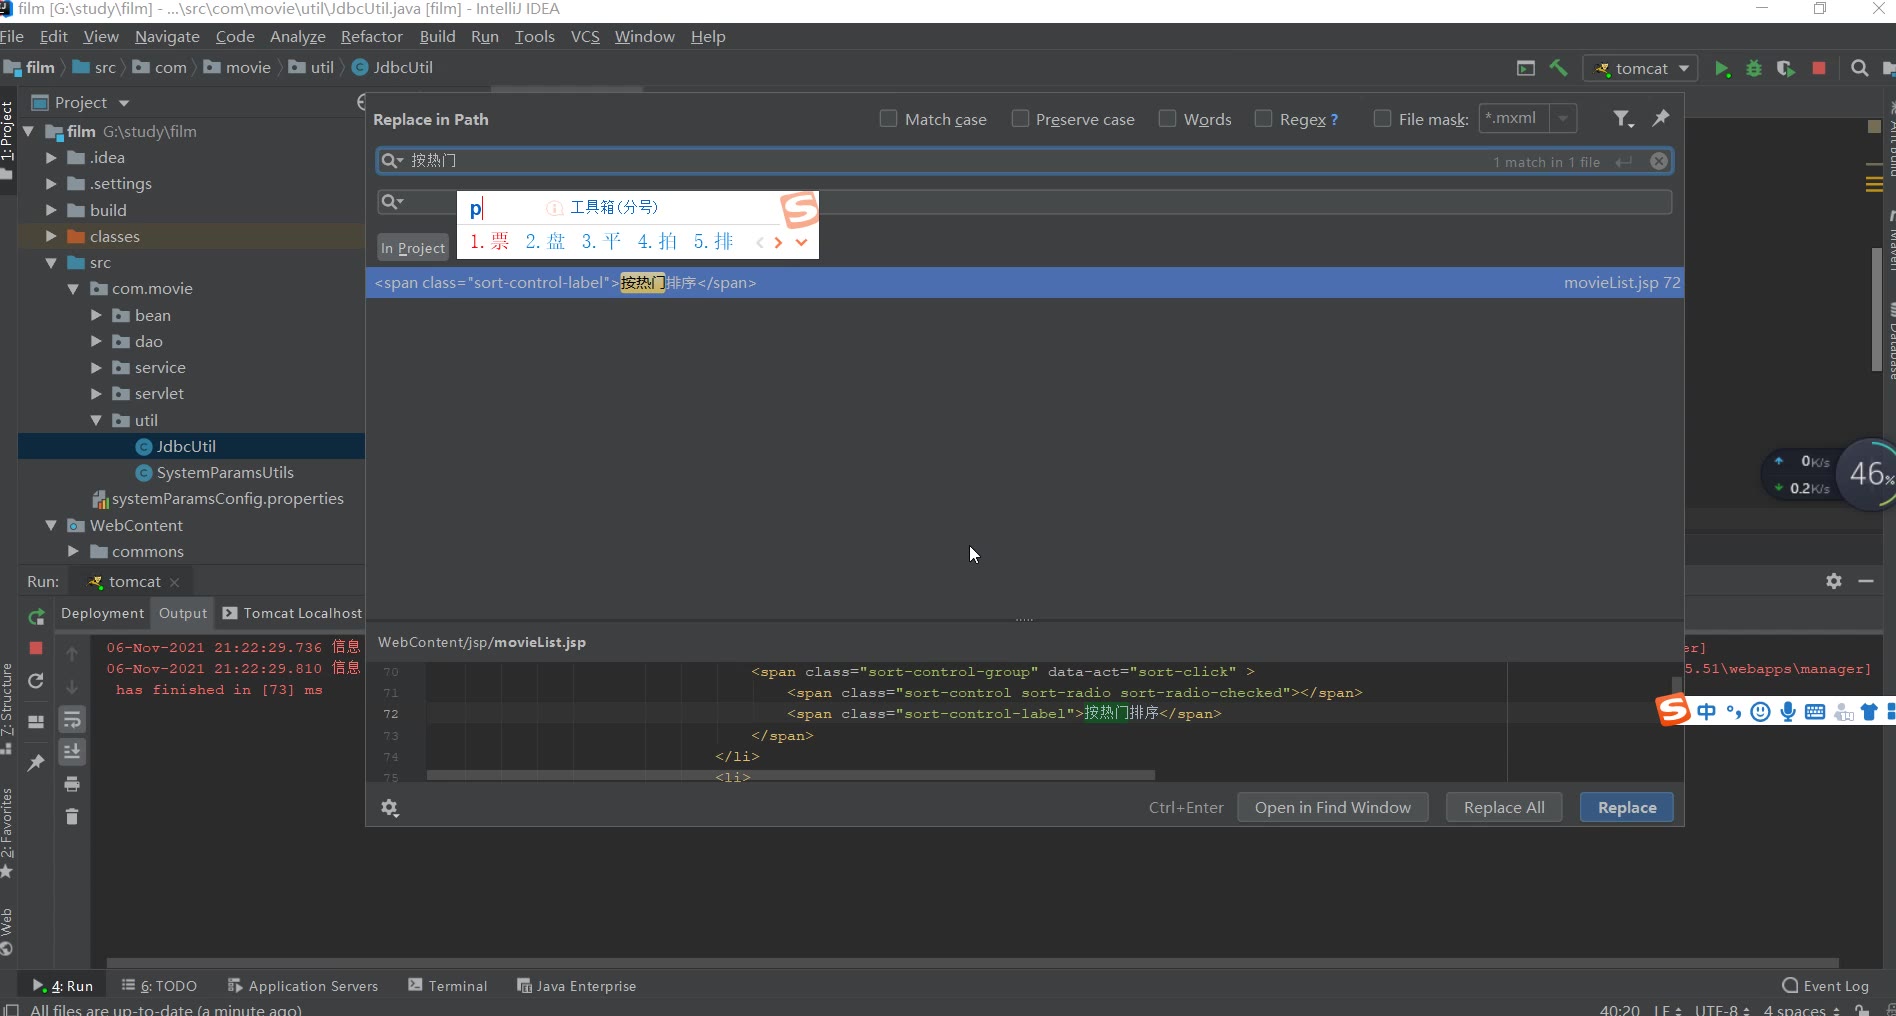Viewport: 1896px width, 1016px height.
Task: Switch to Deployment tab
Action: (x=102, y=613)
